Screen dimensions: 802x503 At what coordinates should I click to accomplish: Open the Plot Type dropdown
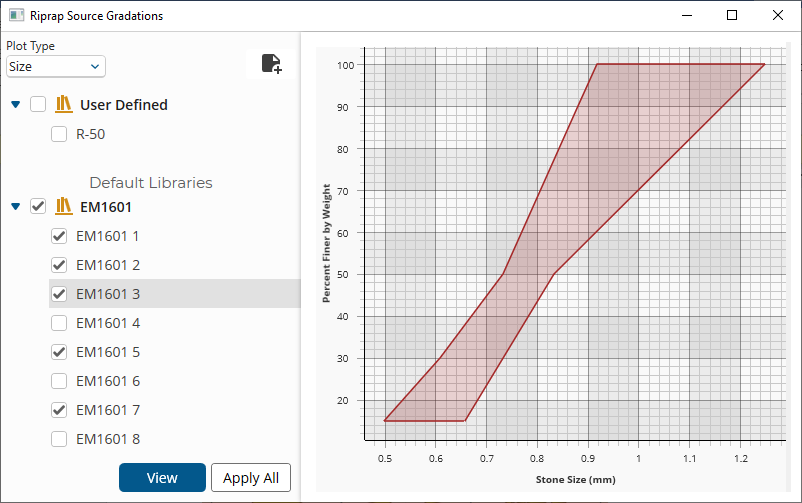[55, 67]
